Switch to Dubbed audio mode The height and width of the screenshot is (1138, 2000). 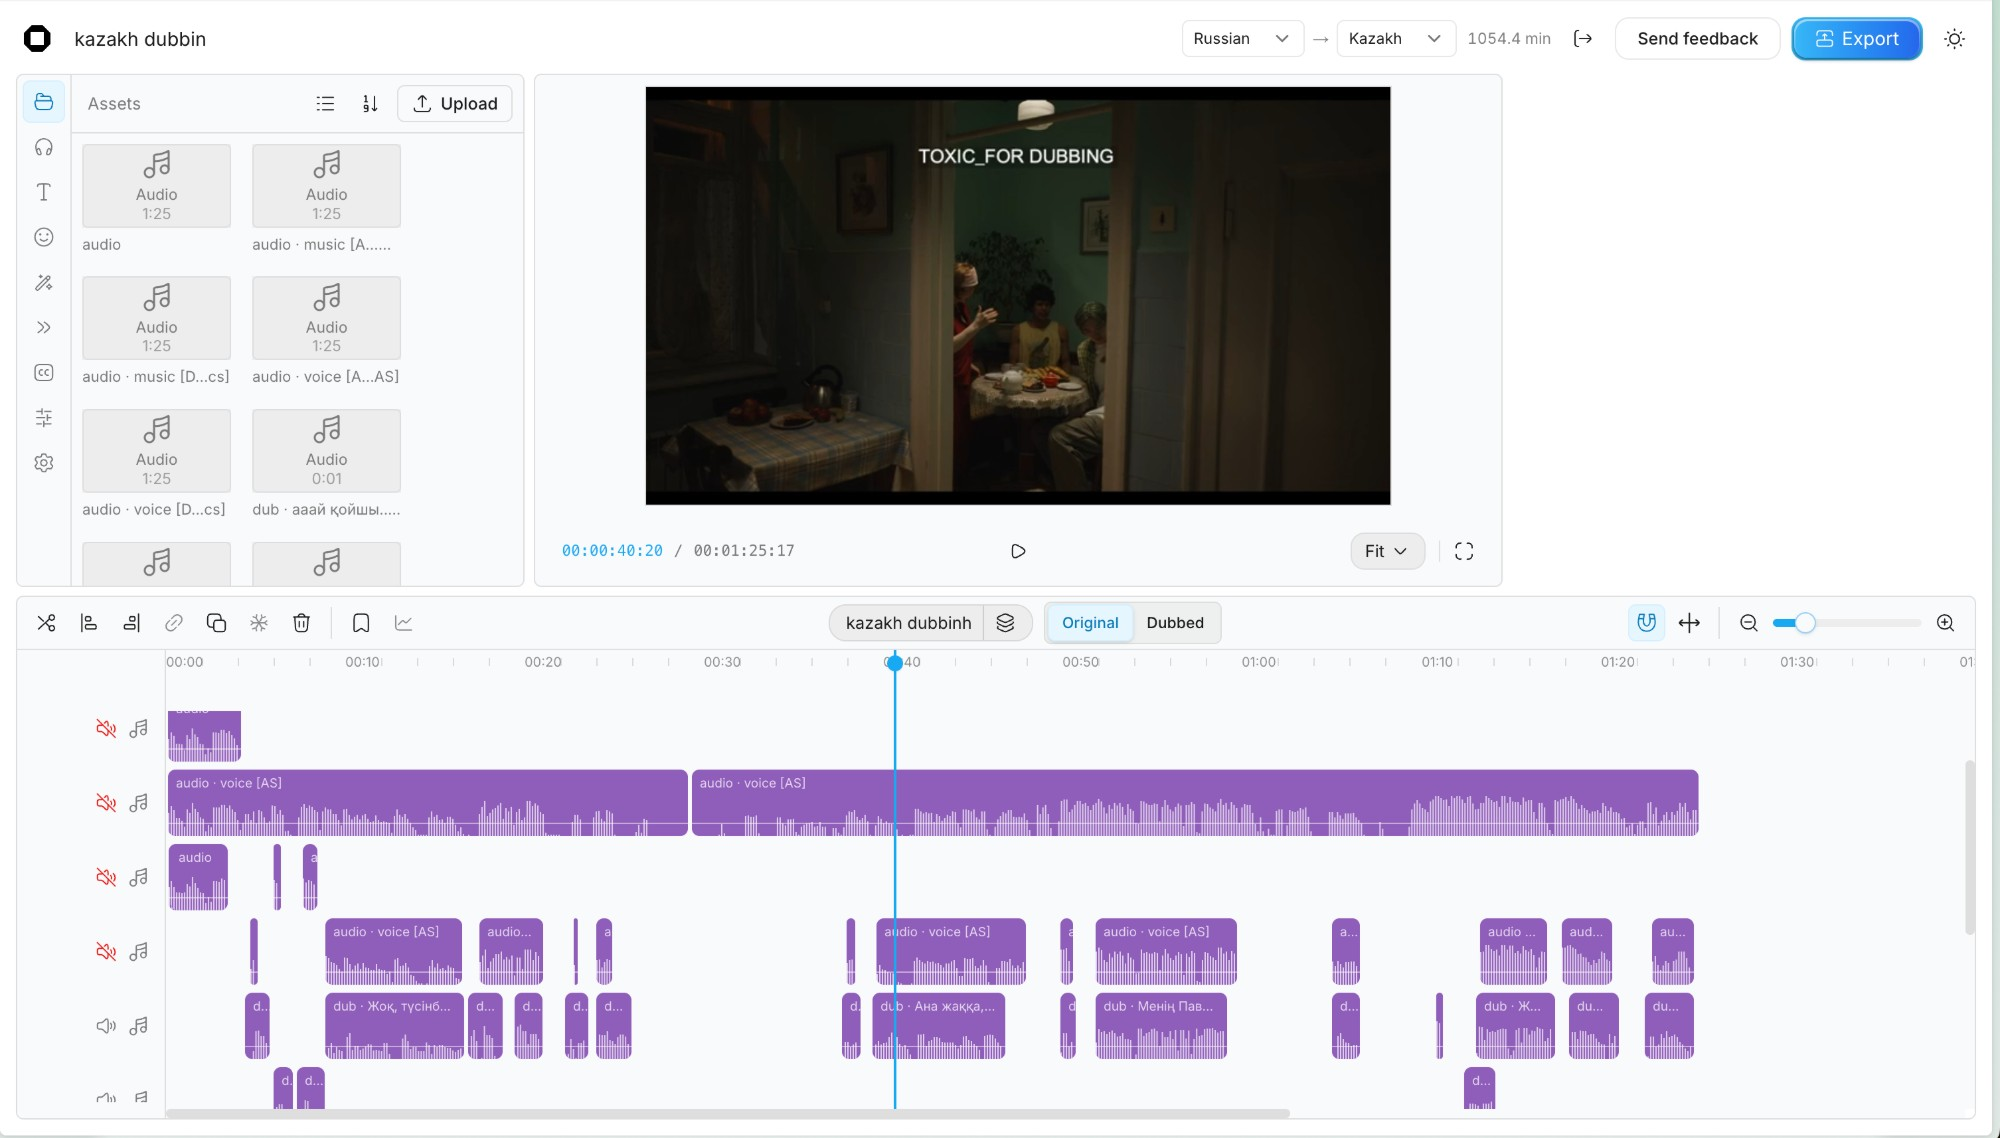coord(1175,623)
